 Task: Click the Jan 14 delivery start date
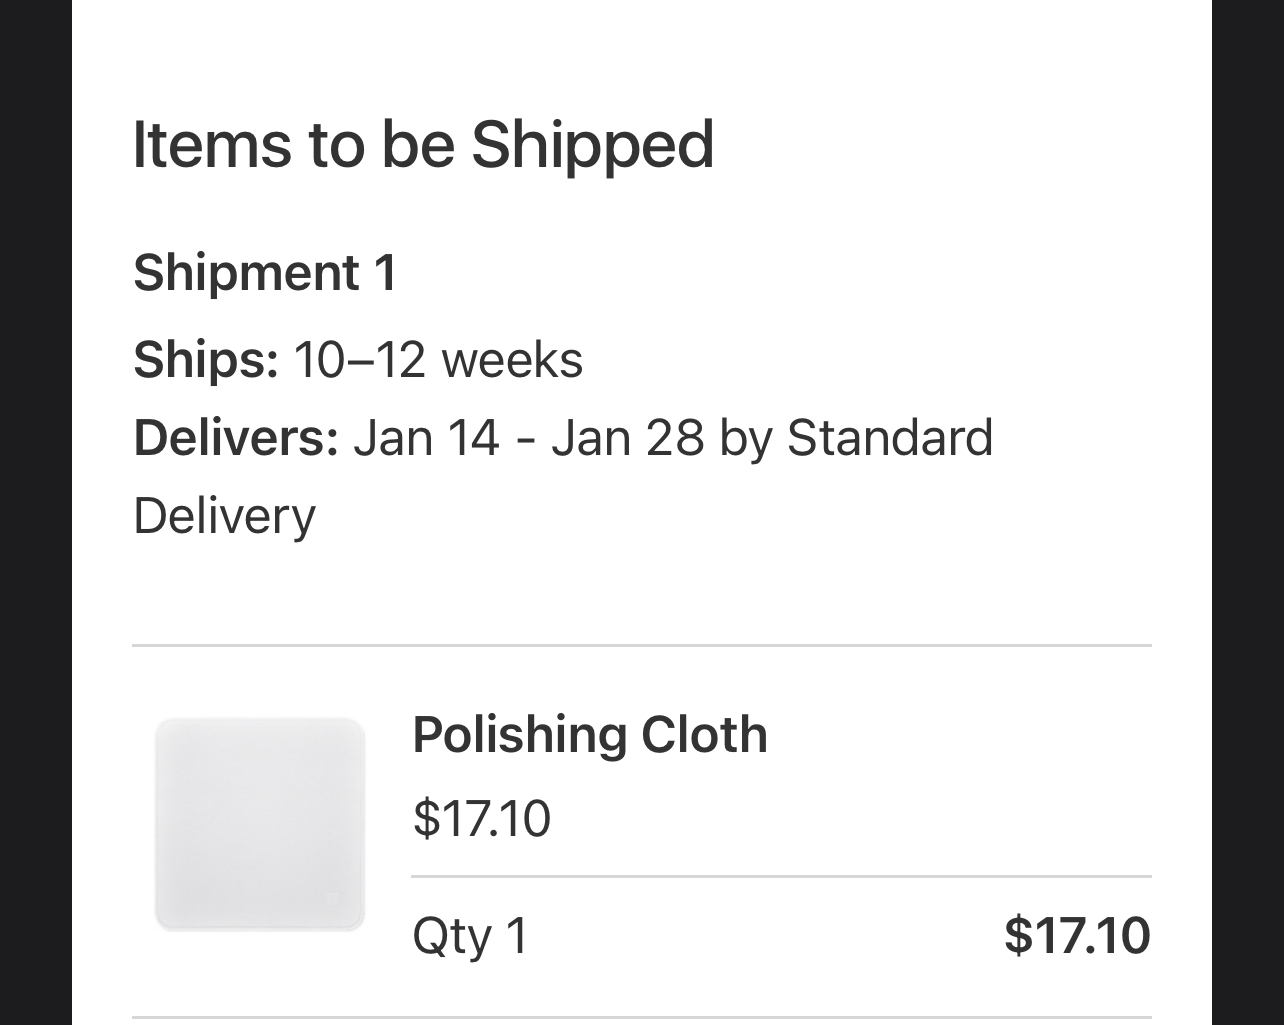[426, 438]
